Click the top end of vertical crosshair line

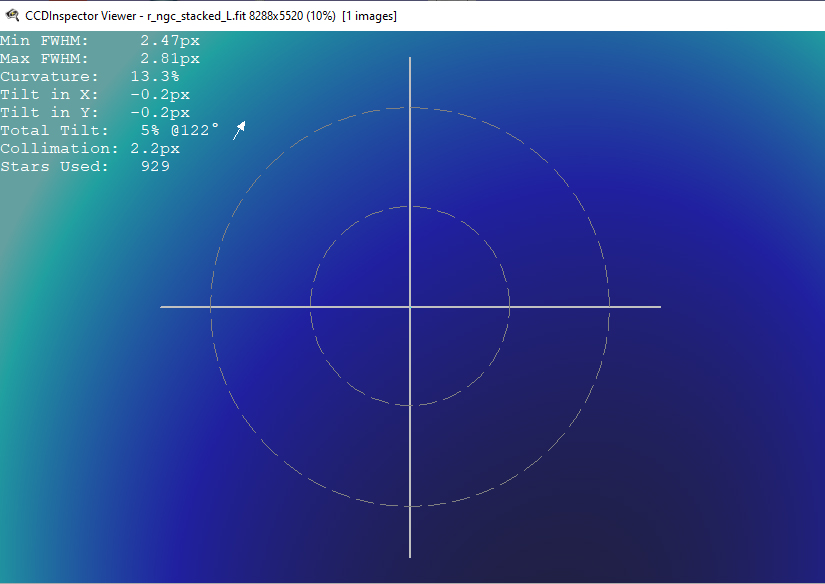[x=410, y=59]
